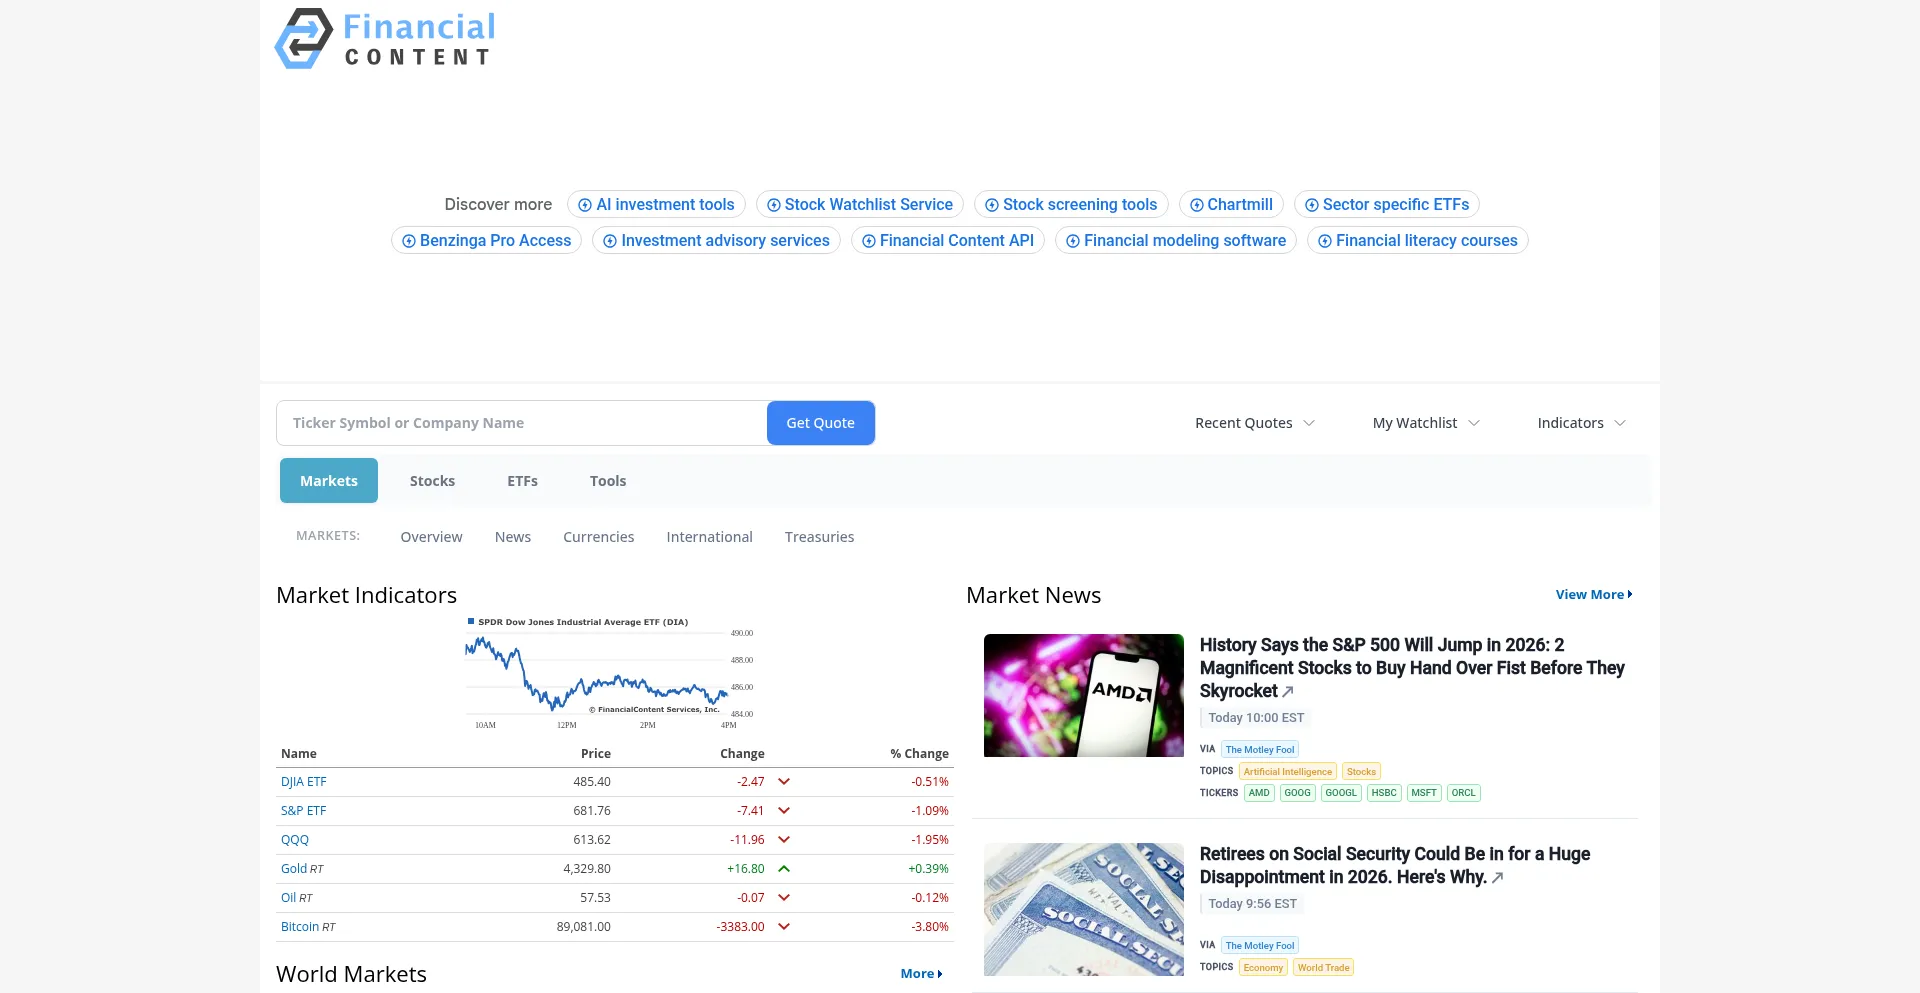Click the More arrow beside World Markets
Image resolution: width=1920 pixels, height=993 pixels.
940,974
